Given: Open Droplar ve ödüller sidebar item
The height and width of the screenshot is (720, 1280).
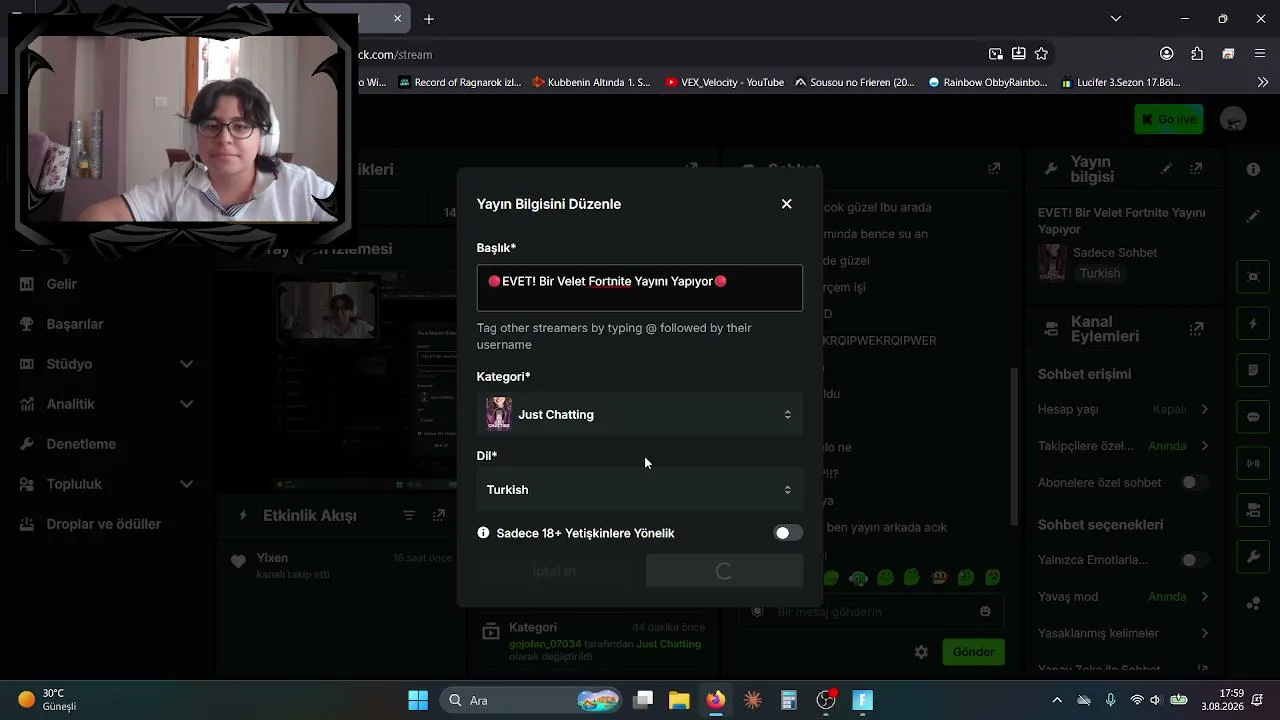Looking at the screenshot, I should (103, 524).
